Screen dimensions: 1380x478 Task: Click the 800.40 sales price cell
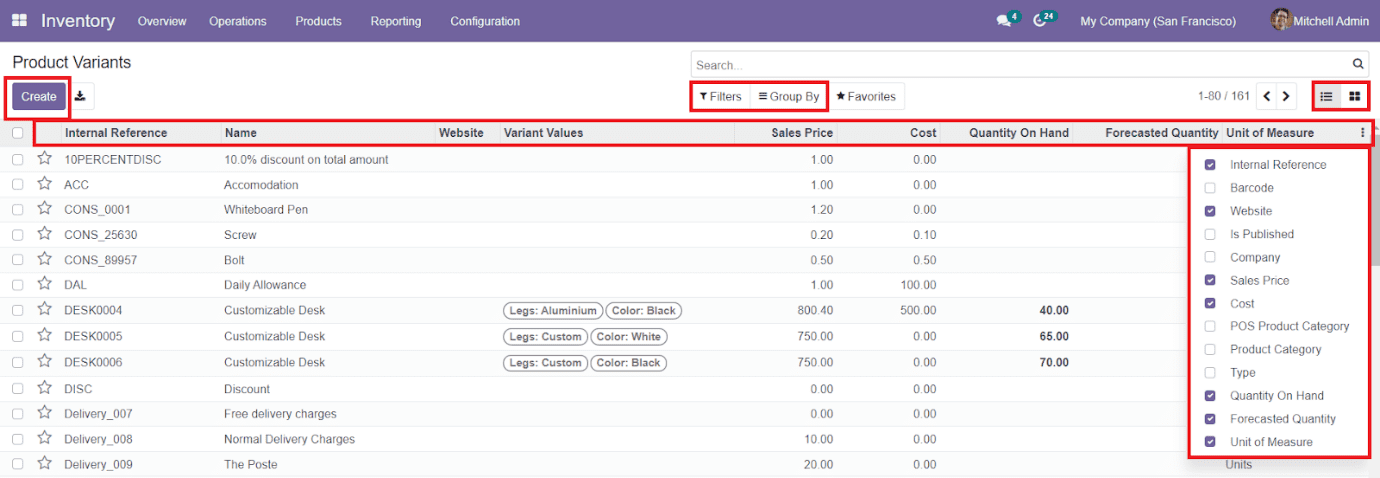pos(815,311)
